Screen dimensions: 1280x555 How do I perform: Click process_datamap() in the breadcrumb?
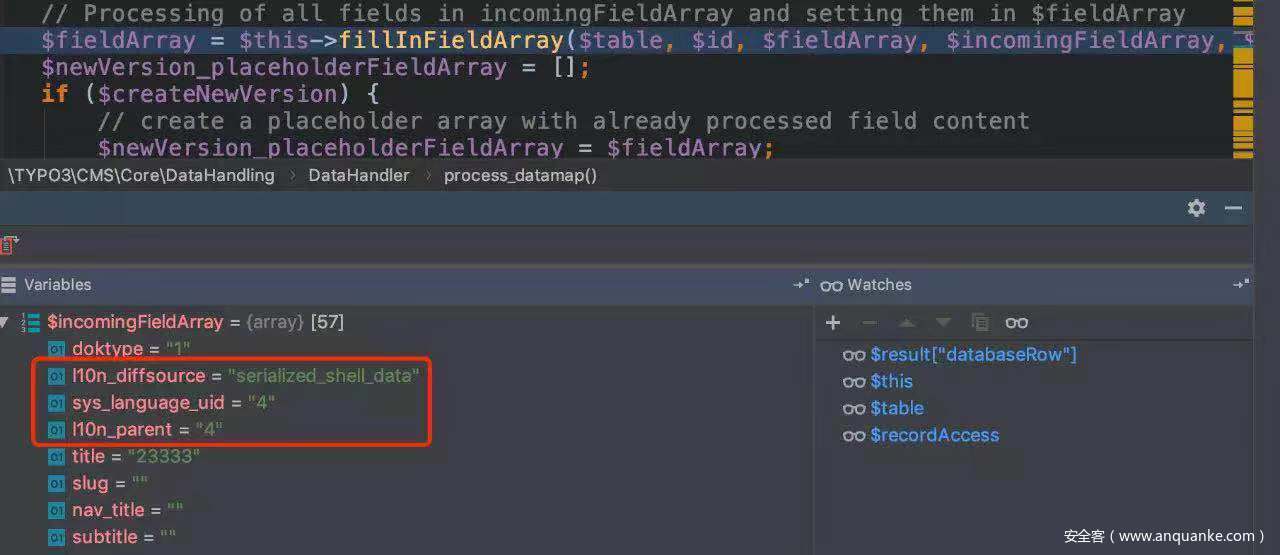(520, 175)
